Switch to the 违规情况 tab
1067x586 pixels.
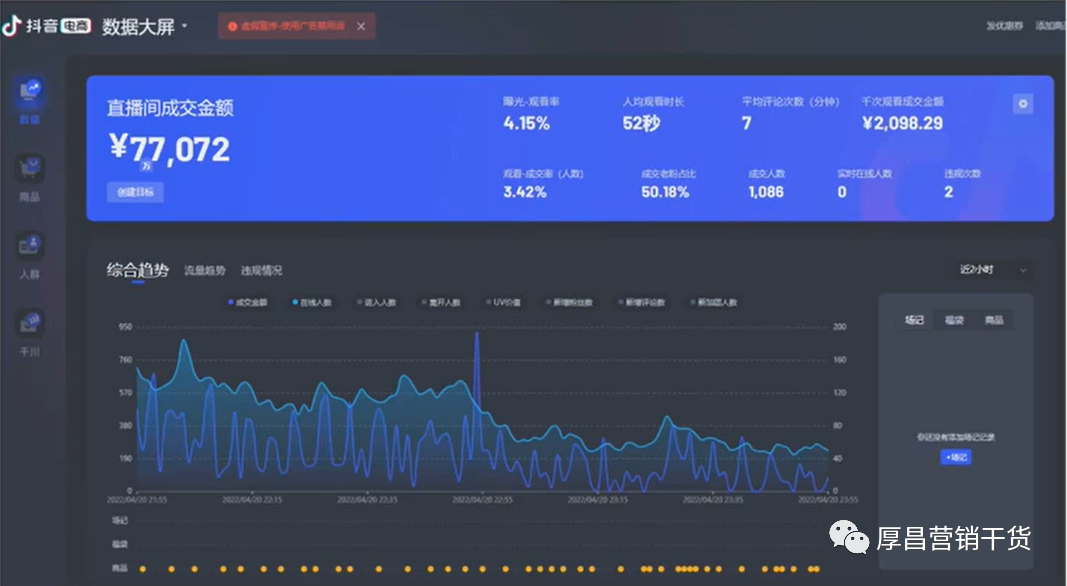pyautogui.click(x=261, y=270)
